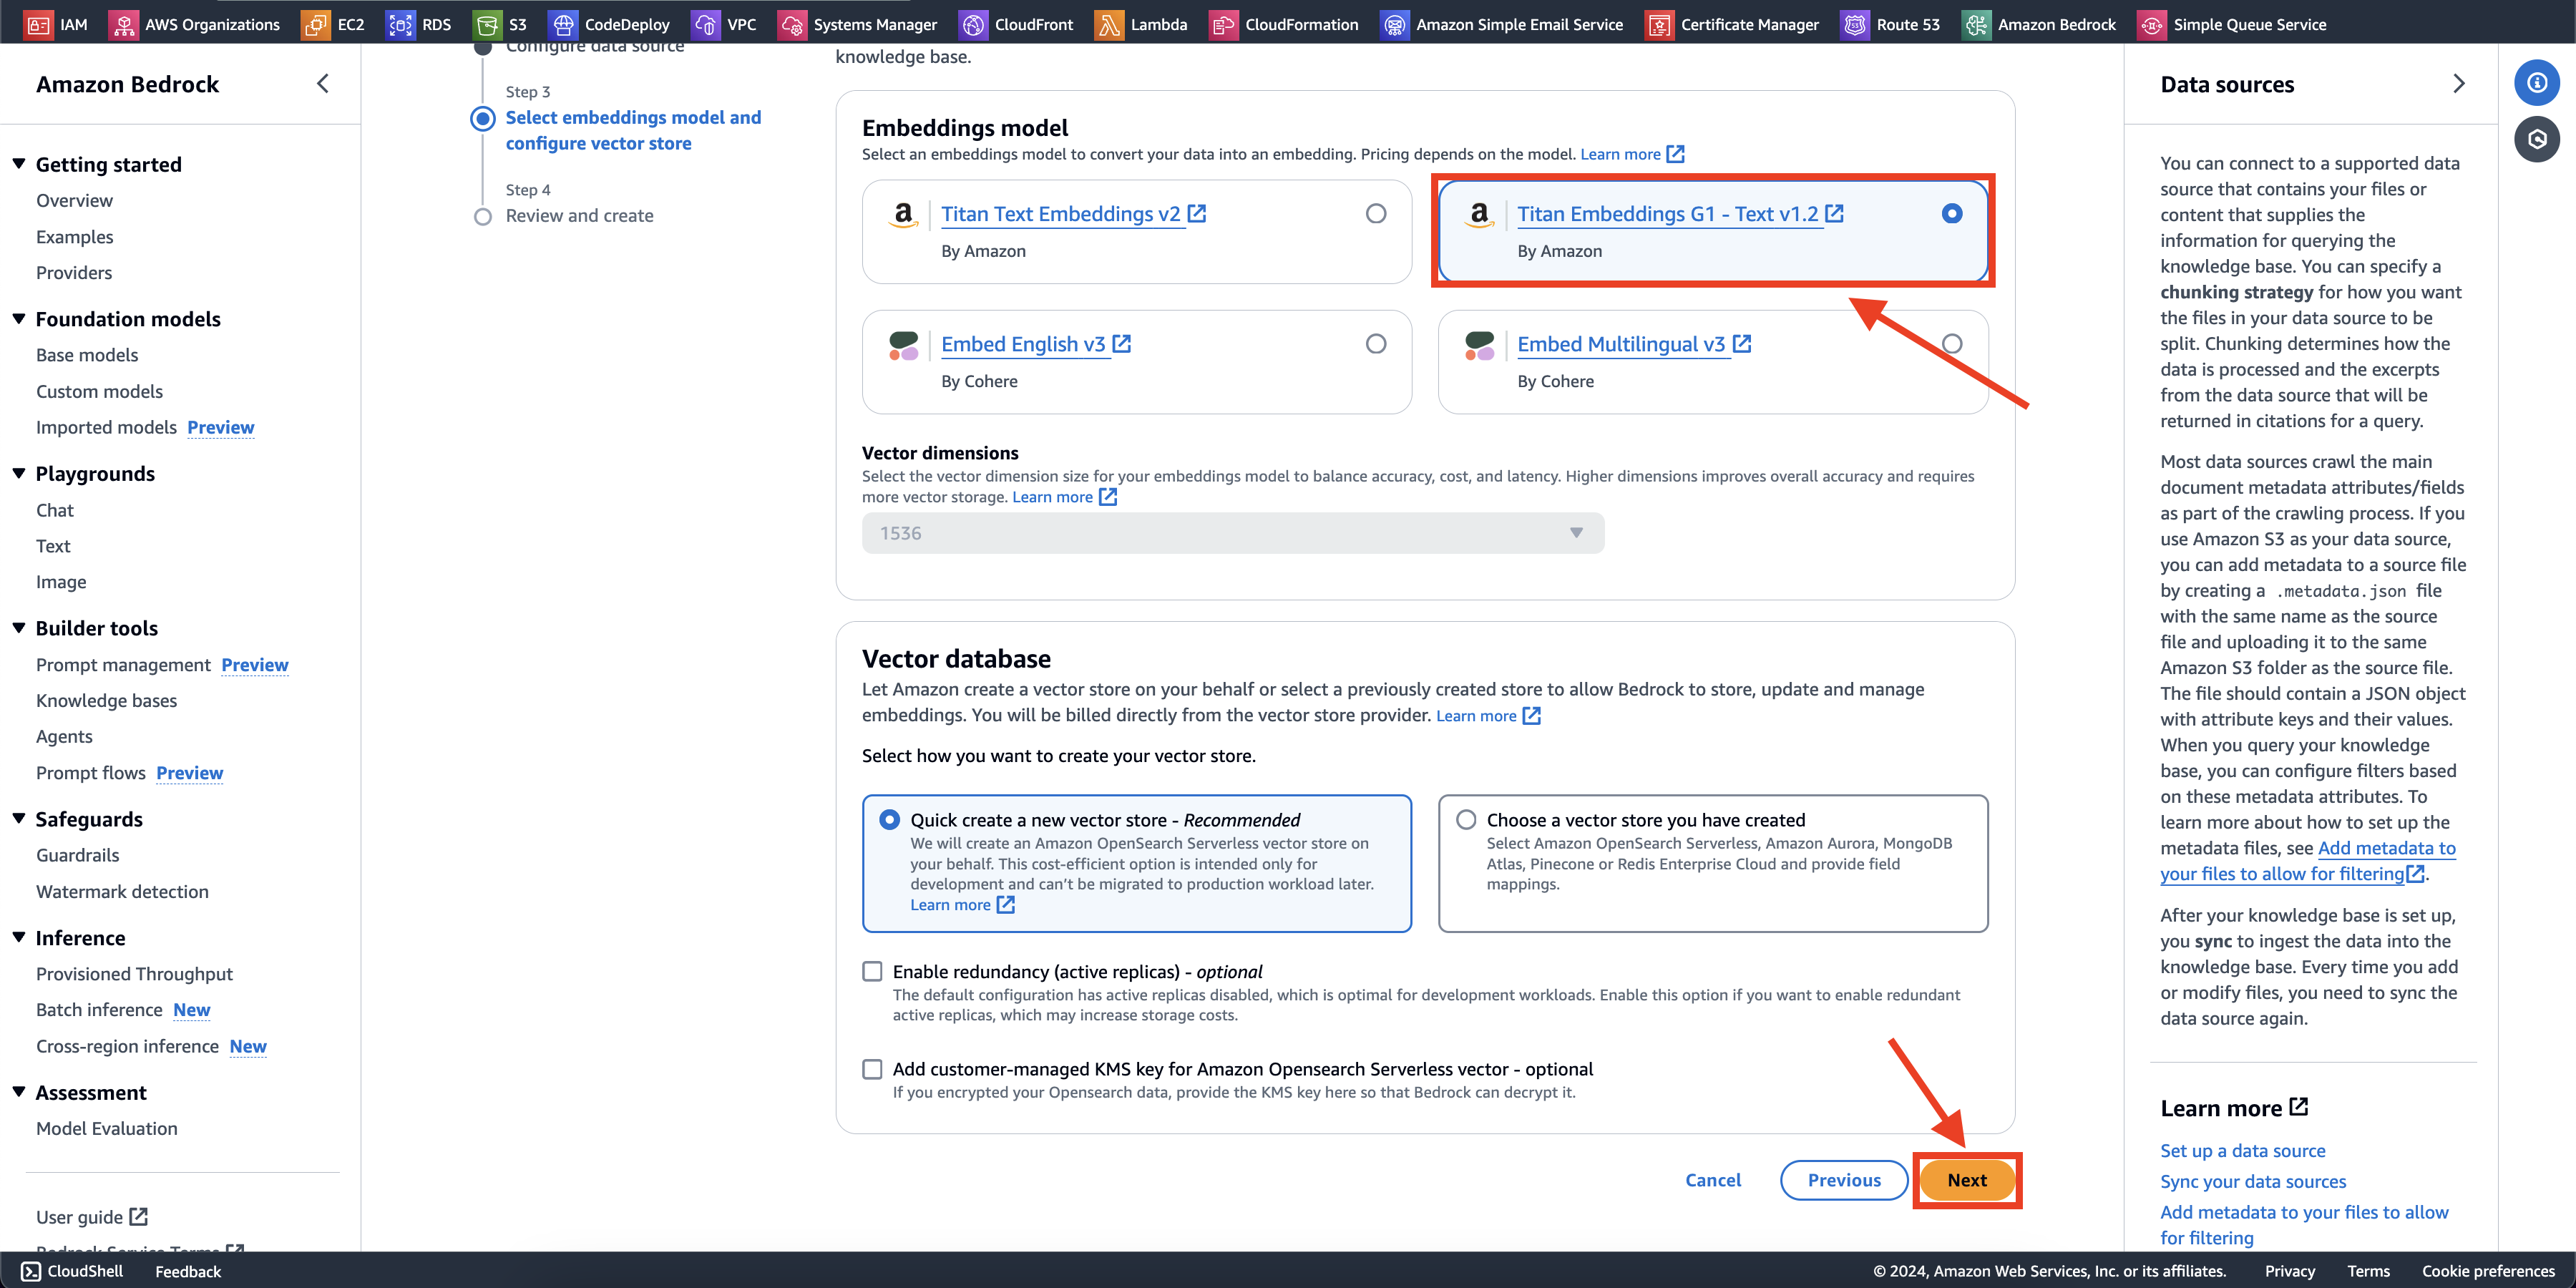Viewport: 2576px width, 1288px height.
Task: Enable redundancy (active replicas) checkbox
Action: (x=872, y=971)
